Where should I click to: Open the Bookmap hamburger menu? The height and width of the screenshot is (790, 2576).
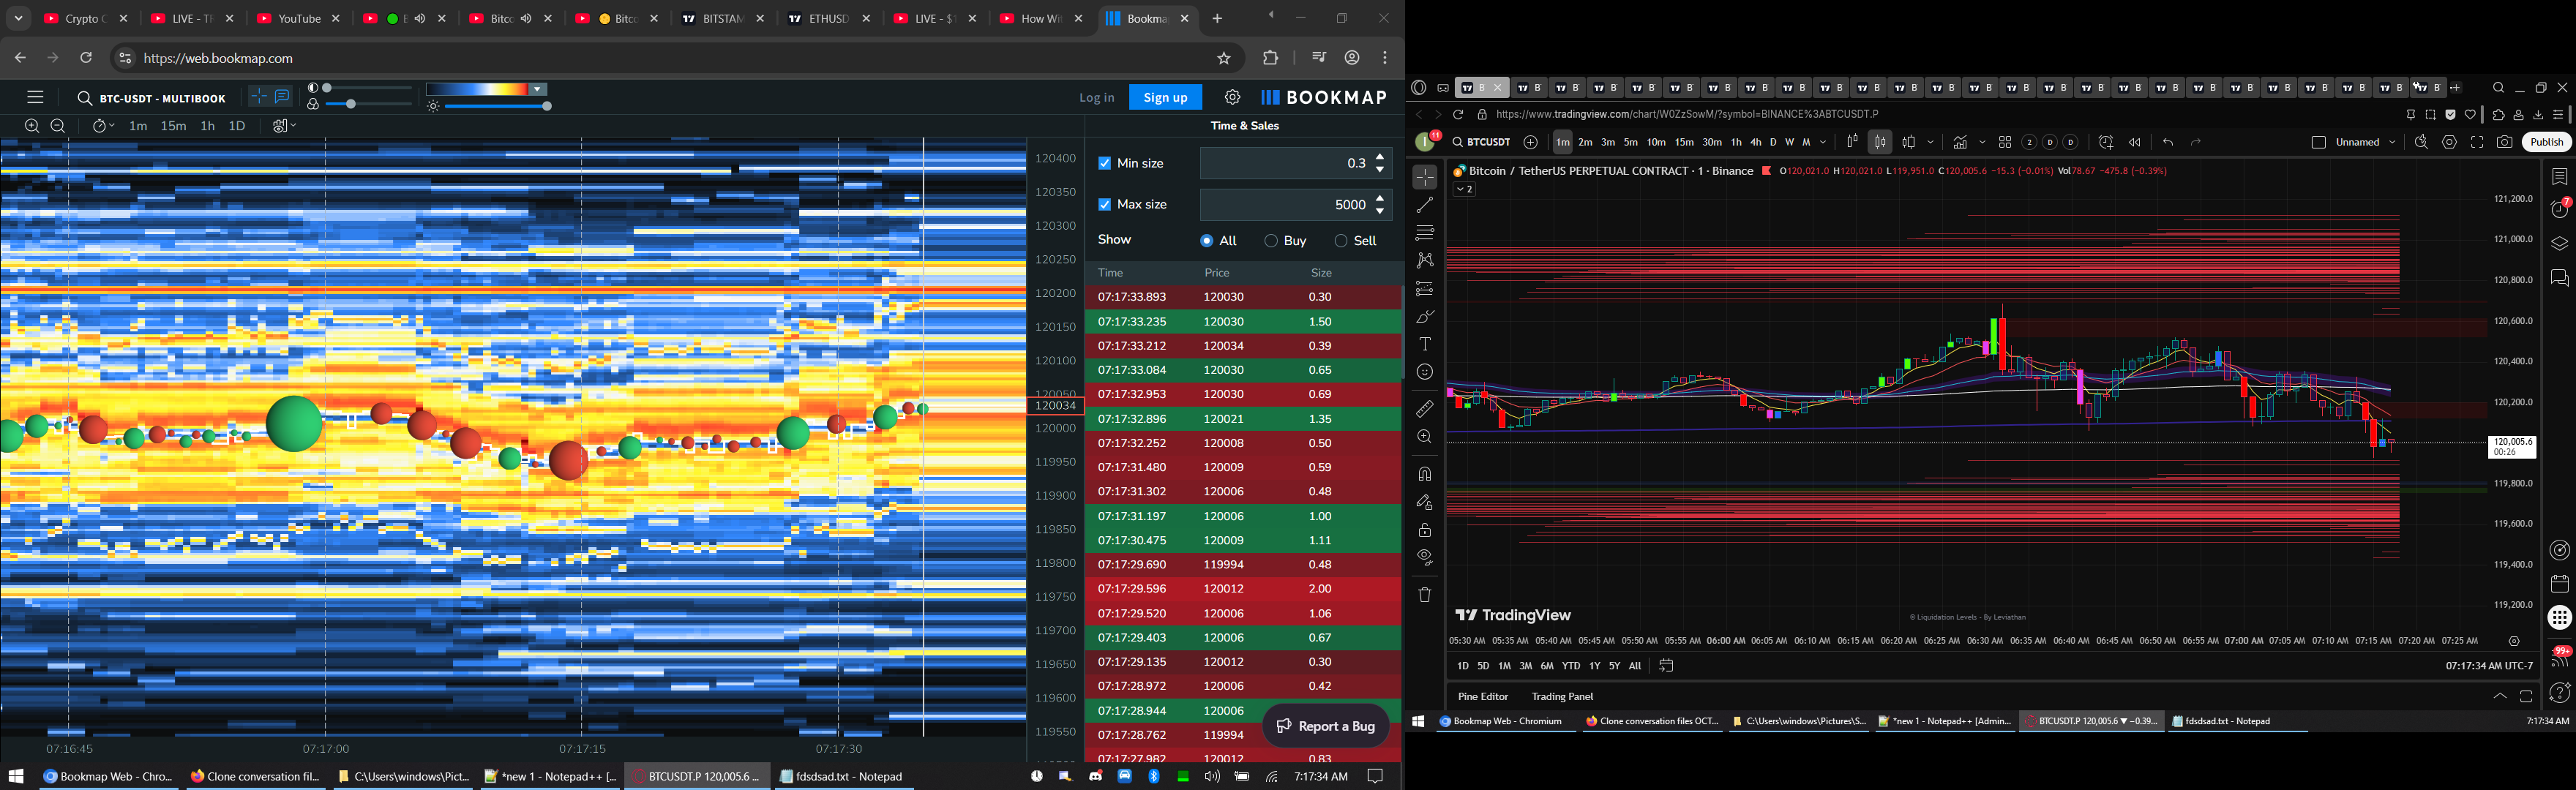coord(35,97)
